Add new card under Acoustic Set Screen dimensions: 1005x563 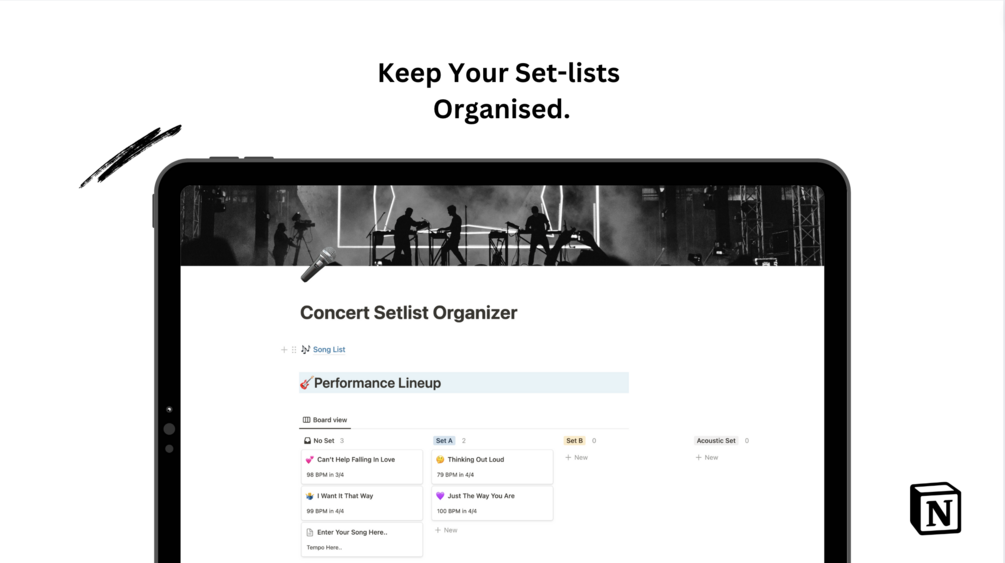(x=707, y=458)
